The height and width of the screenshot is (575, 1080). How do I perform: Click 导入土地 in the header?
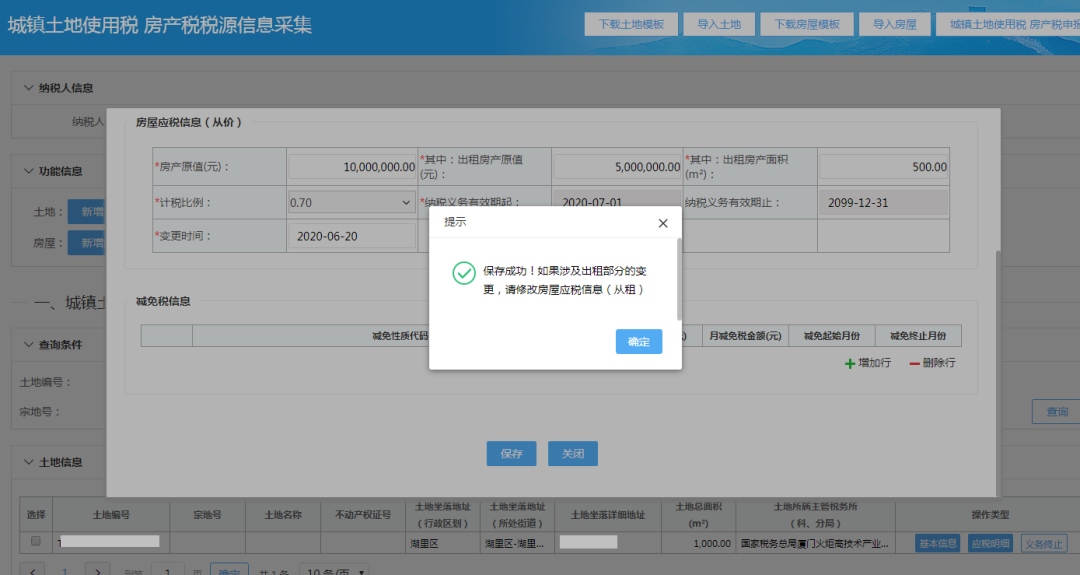719,24
